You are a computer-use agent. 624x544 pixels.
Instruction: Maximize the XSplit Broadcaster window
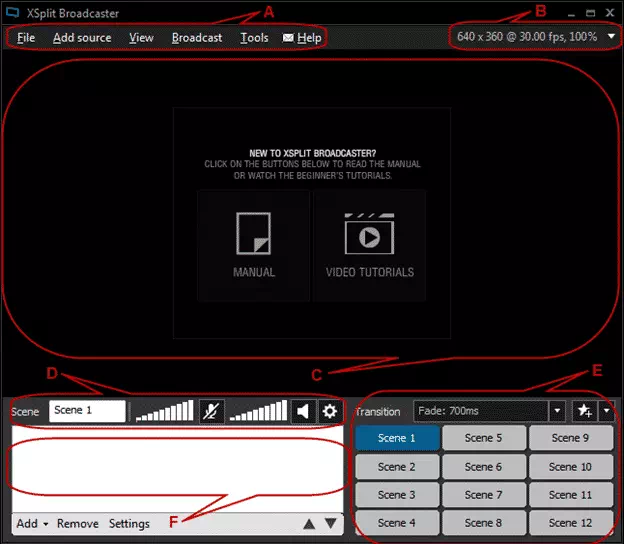tap(591, 13)
